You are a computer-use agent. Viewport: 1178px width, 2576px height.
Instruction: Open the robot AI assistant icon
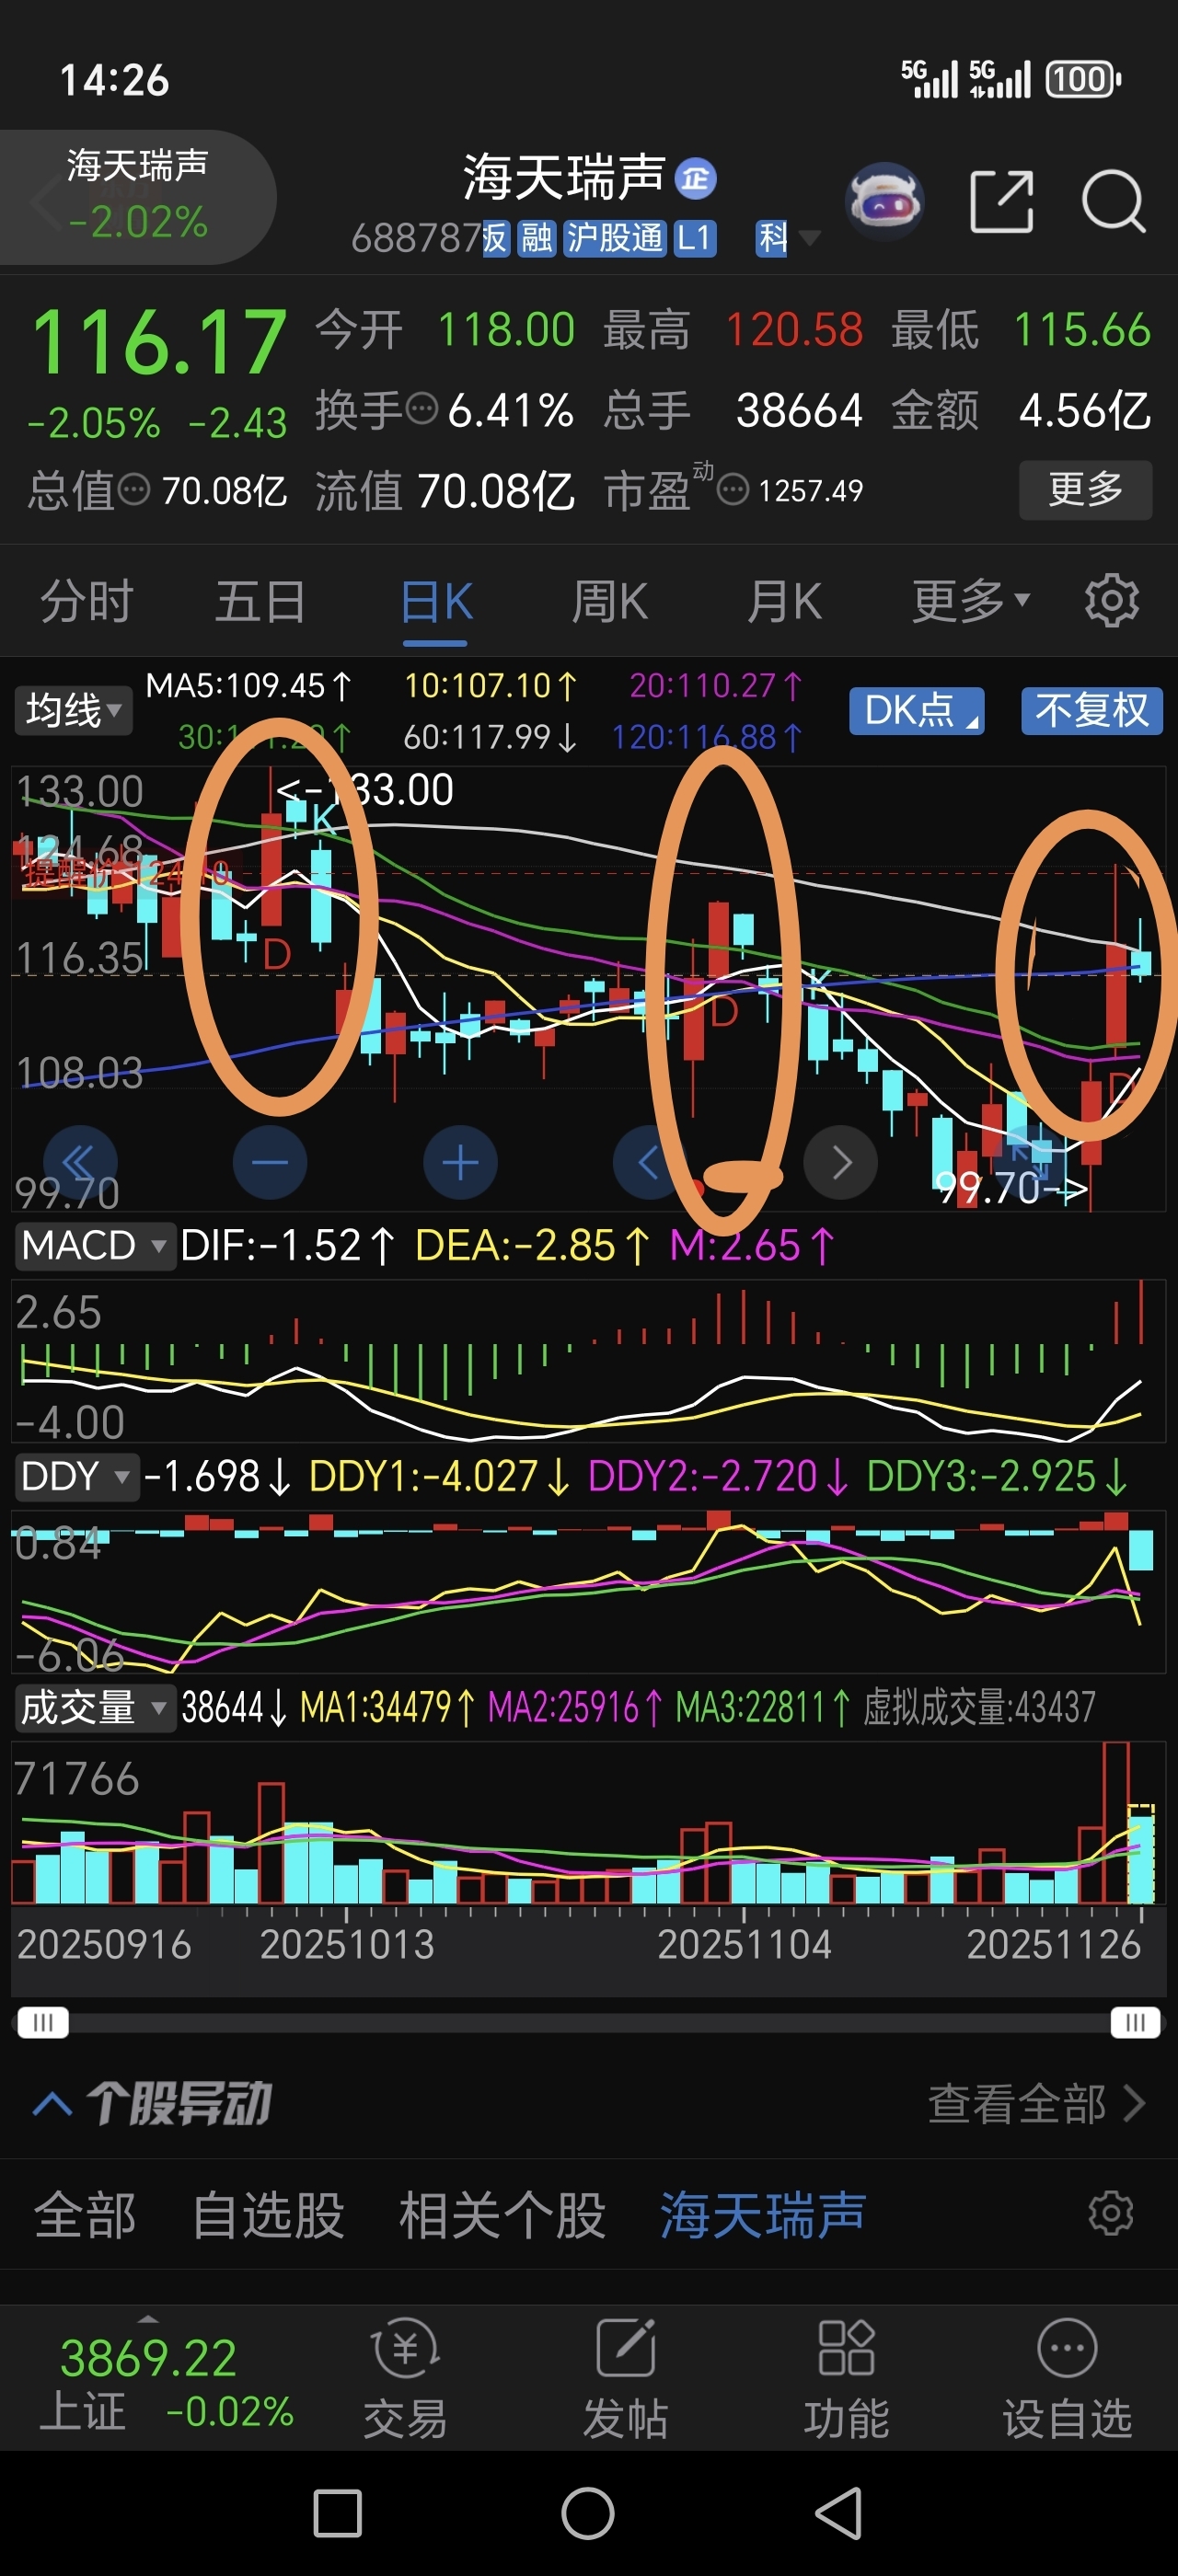point(884,204)
